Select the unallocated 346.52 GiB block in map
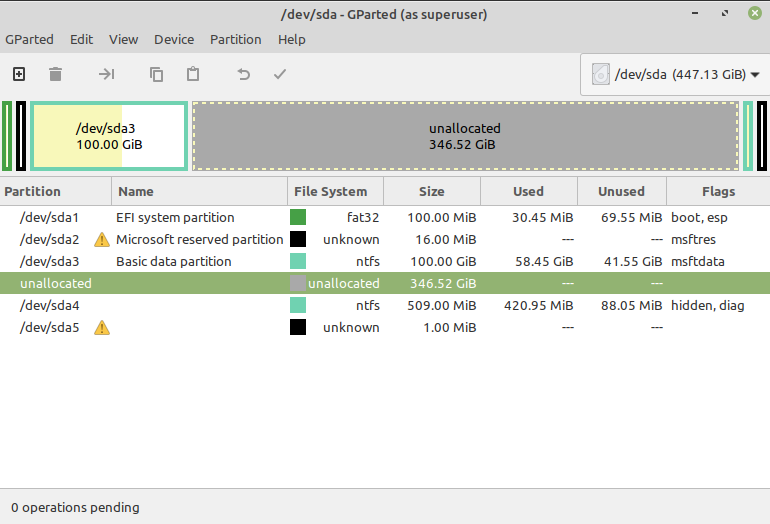This screenshot has width=770, height=524. click(x=465, y=136)
